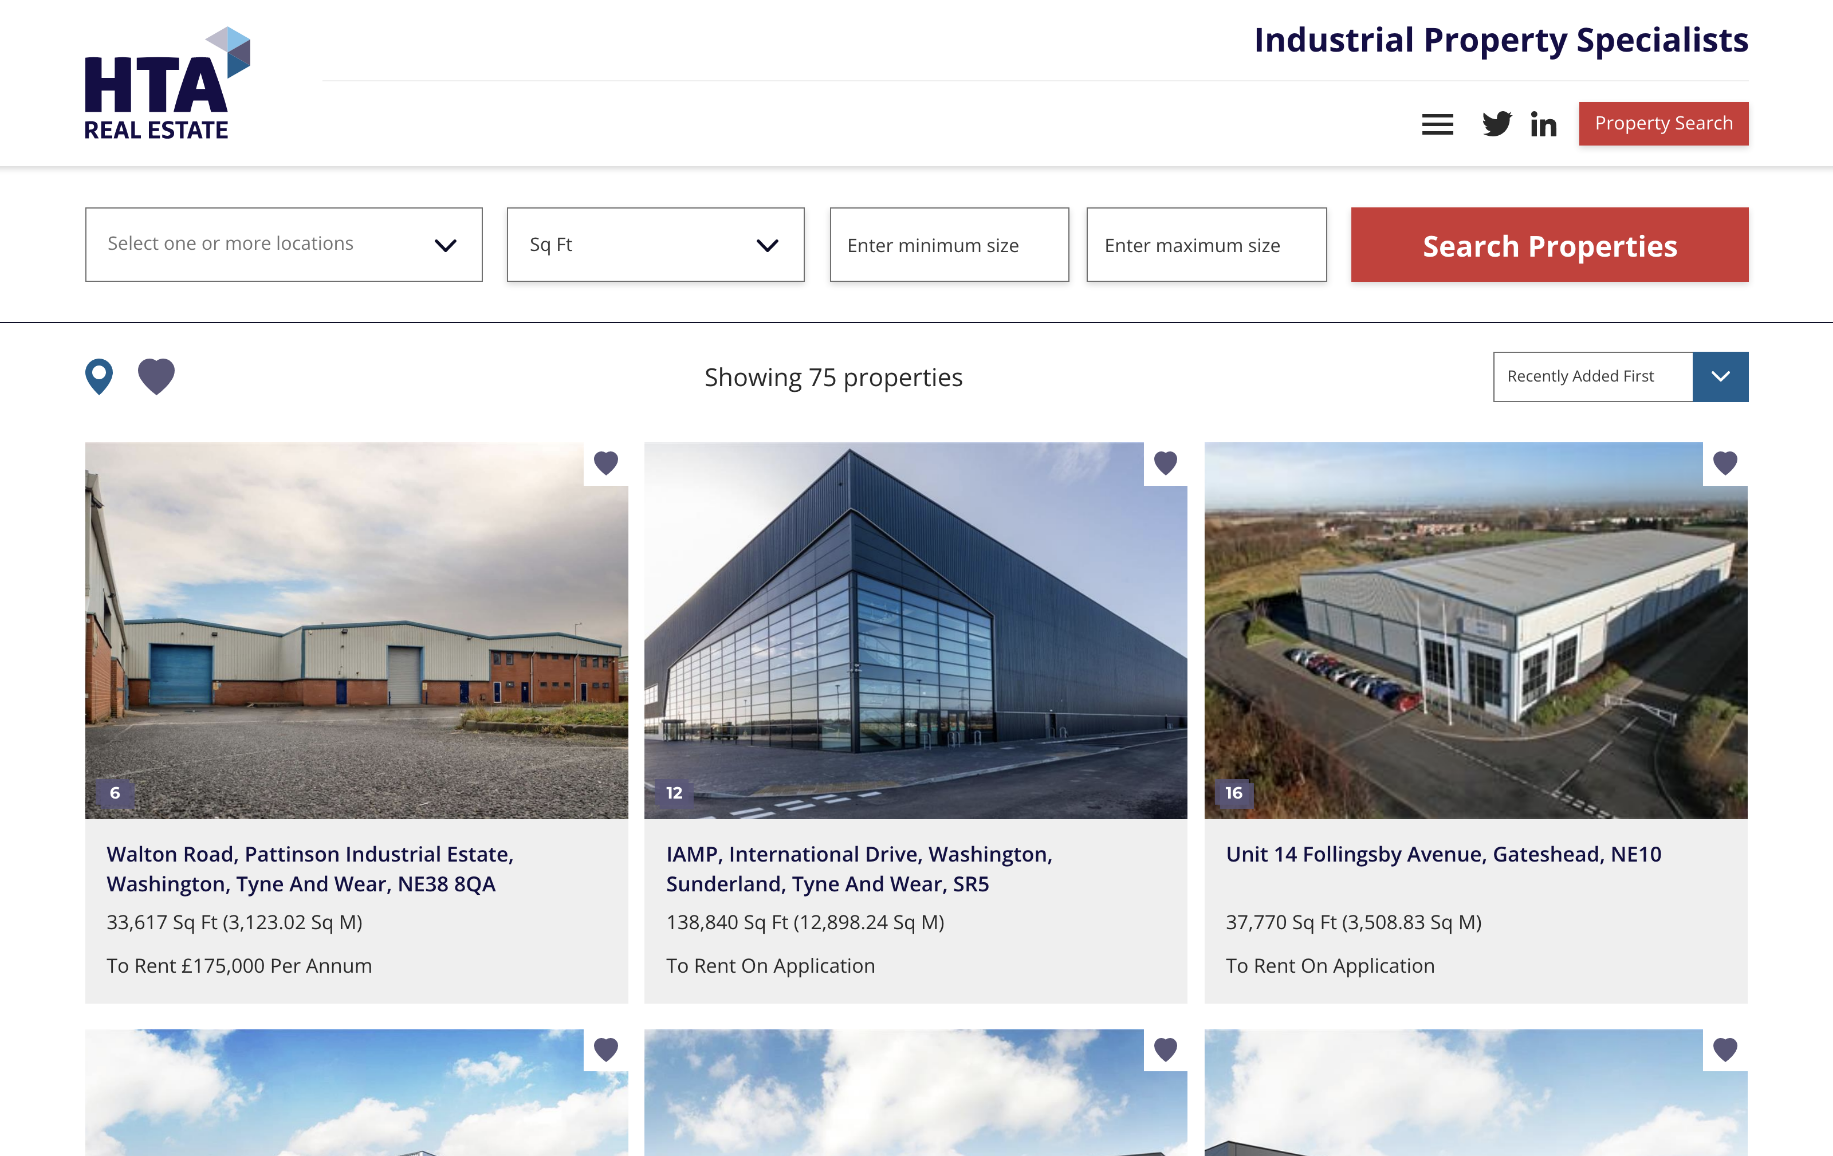Open IAMP, International Drive, Washington listing title

tap(859, 869)
